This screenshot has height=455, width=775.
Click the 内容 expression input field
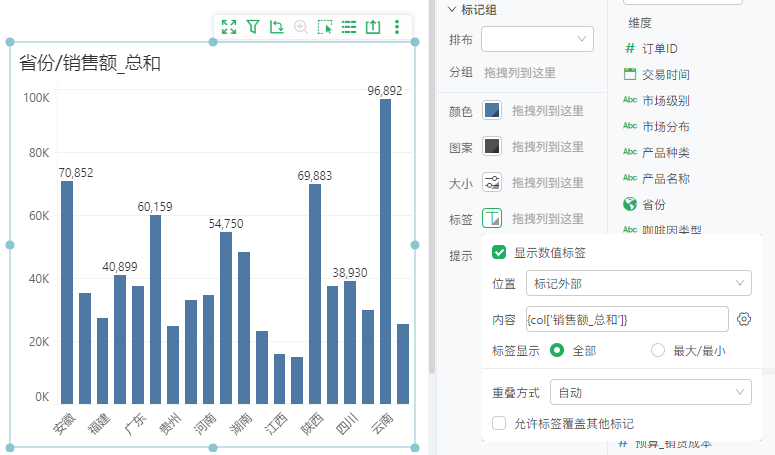pyautogui.click(x=627, y=319)
